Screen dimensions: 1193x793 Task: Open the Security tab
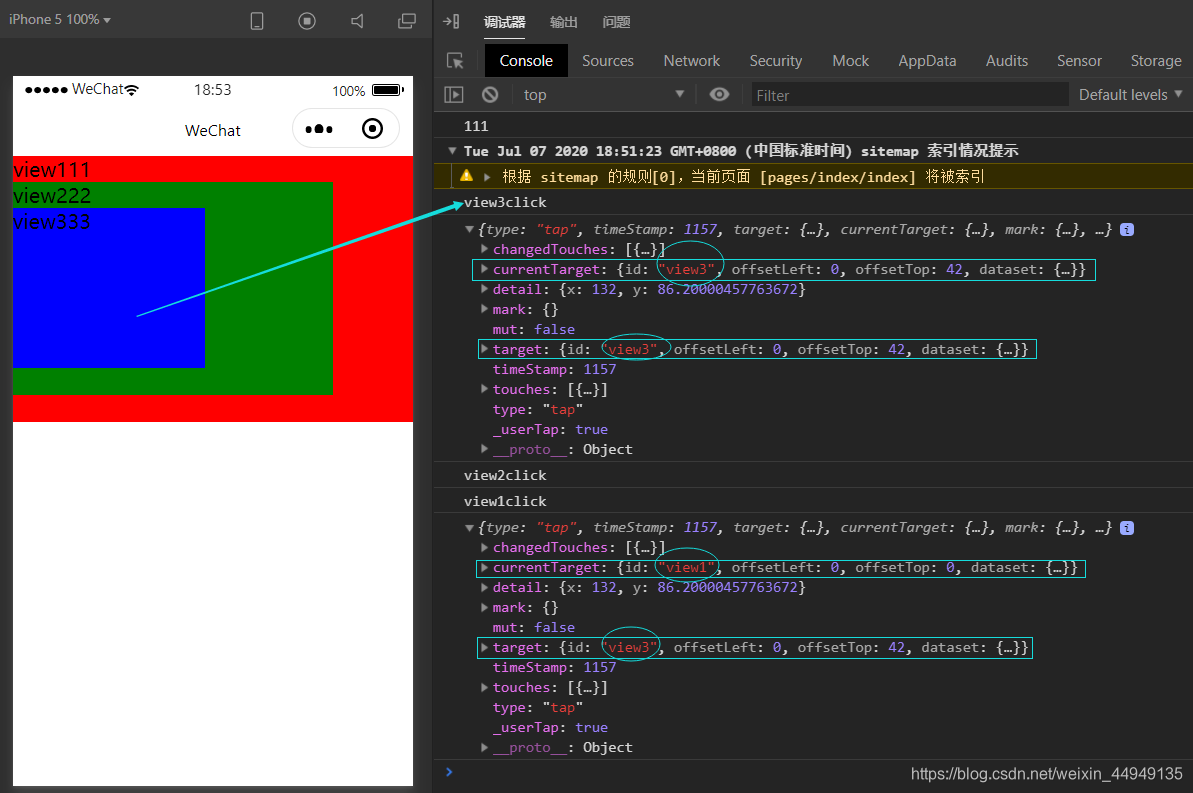point(776,61)
